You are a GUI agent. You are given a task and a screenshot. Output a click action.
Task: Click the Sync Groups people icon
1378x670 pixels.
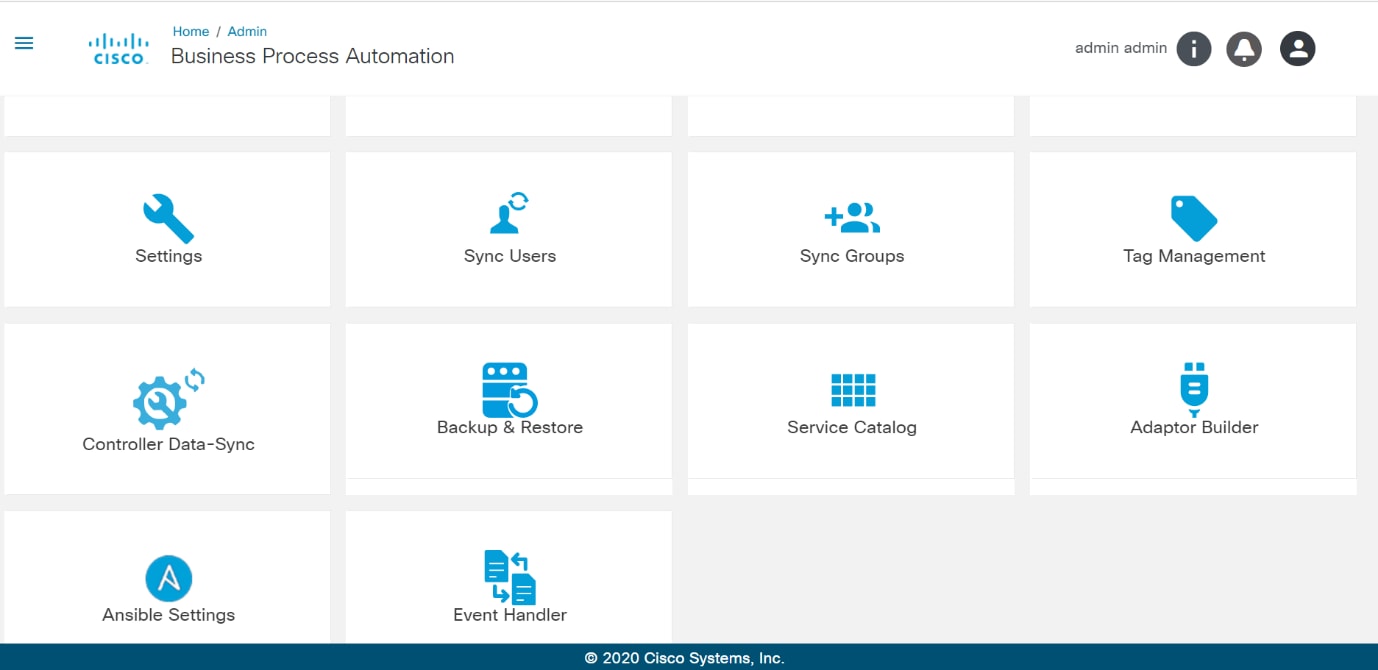point(852,217)
